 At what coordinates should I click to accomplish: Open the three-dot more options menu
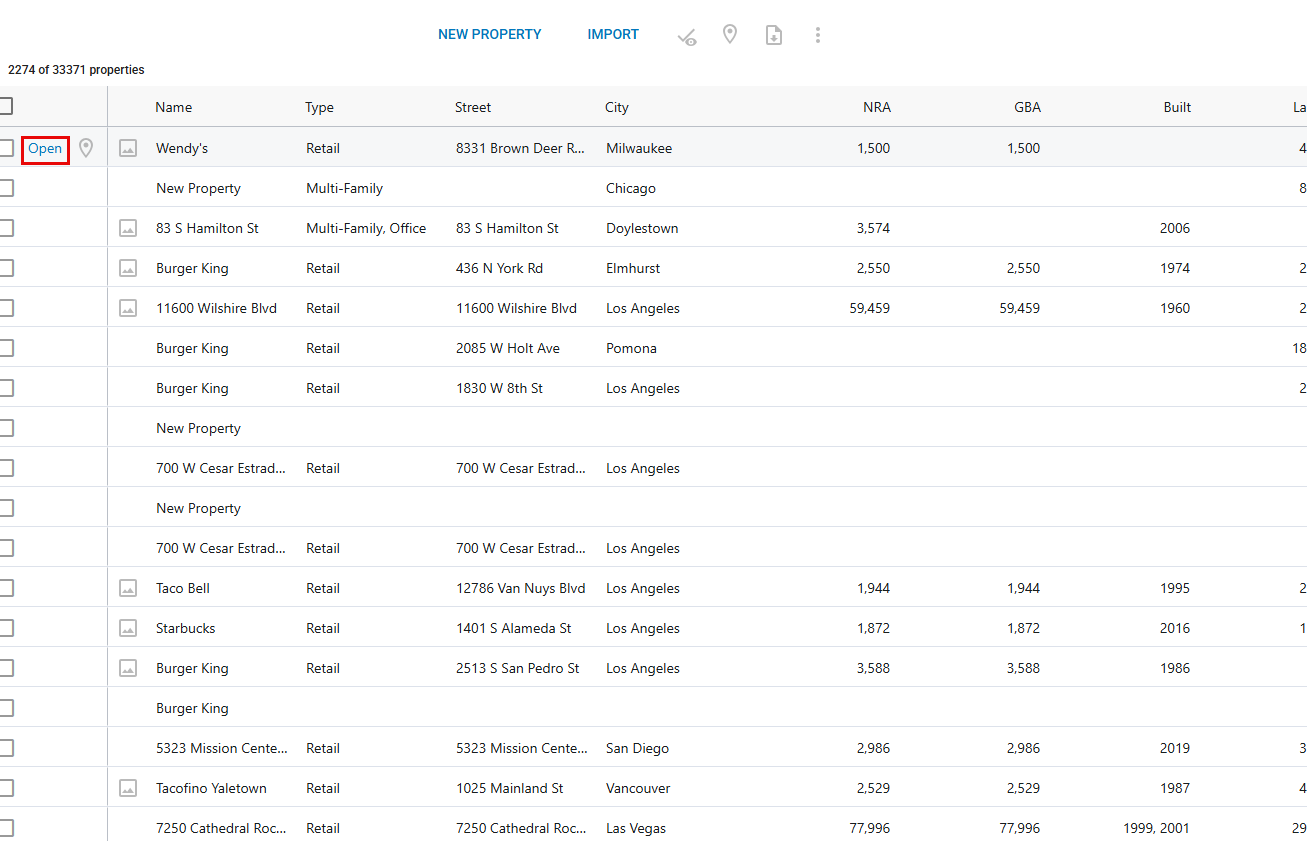pos(818,35)
